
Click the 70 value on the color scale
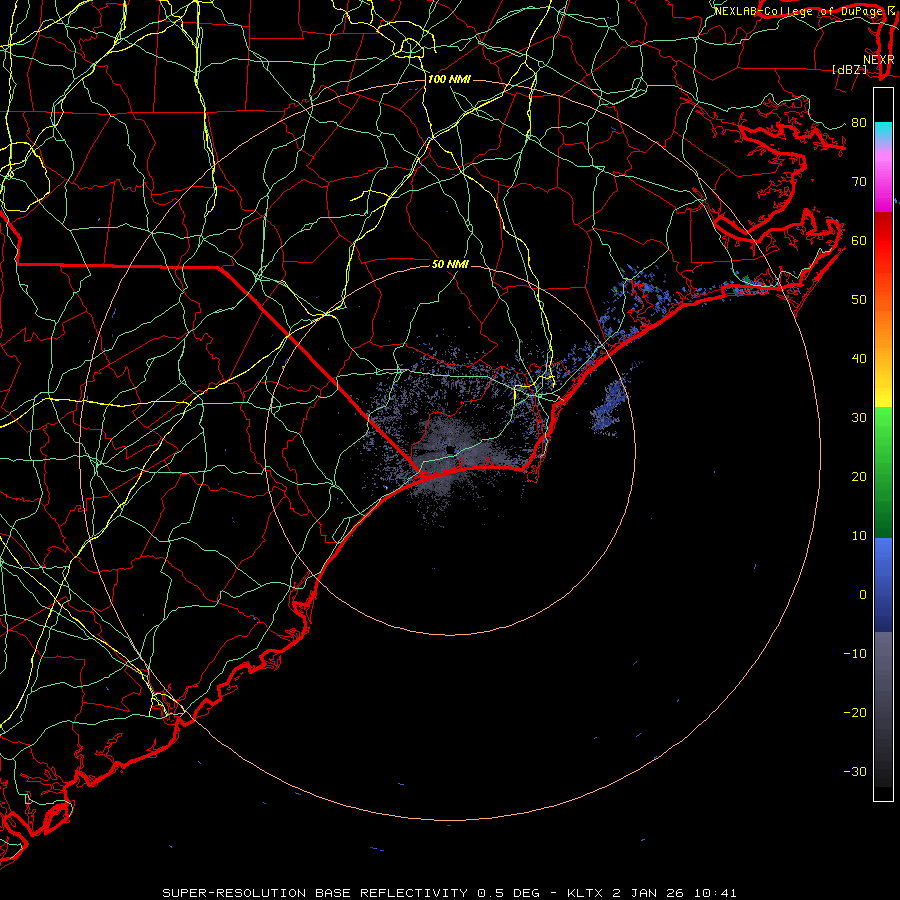tap(859, 181)
